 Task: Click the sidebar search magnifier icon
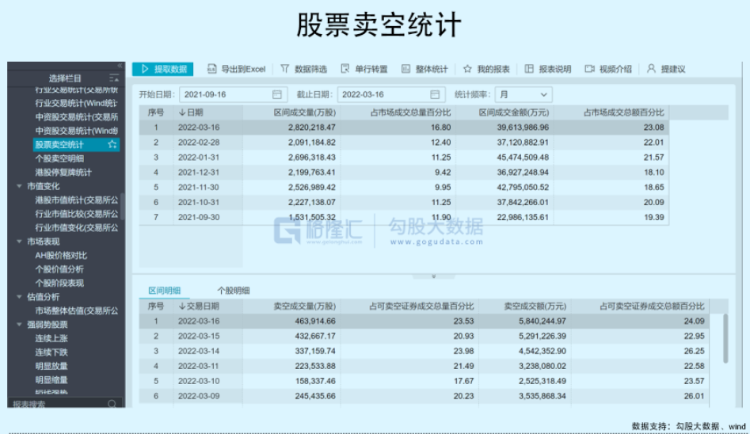(112, 404)
